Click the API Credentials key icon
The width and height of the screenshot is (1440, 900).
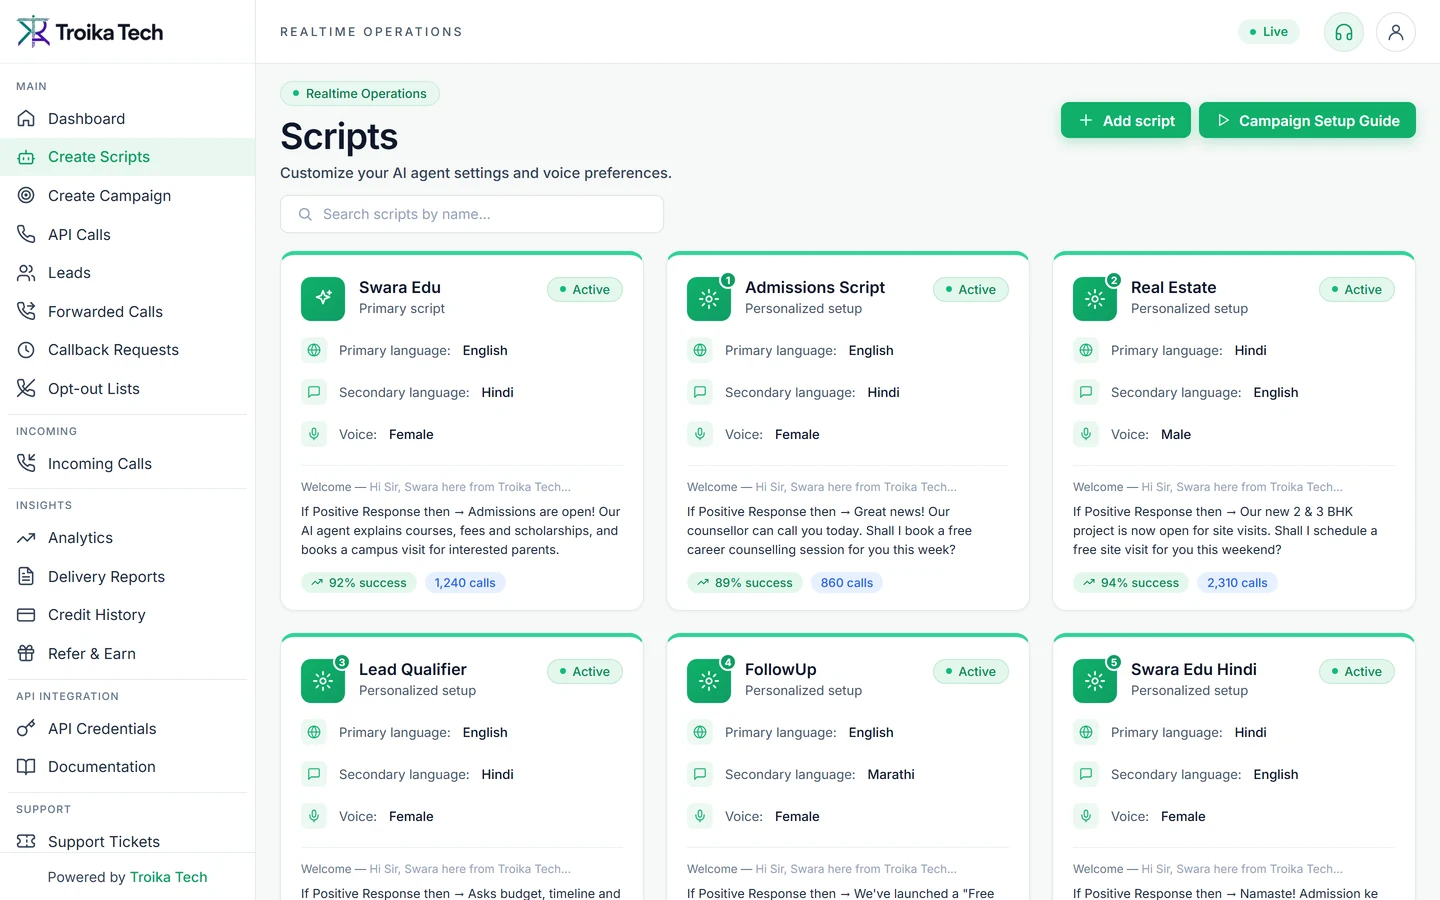[x=26, y=729]
